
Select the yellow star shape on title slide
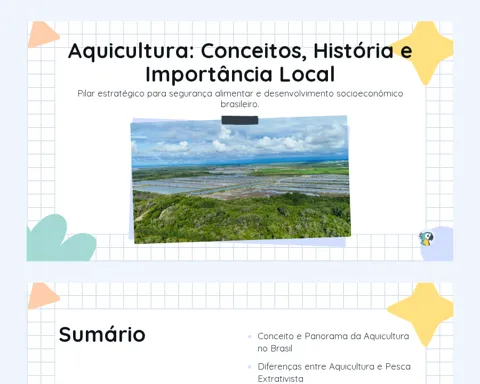point(423,52)
